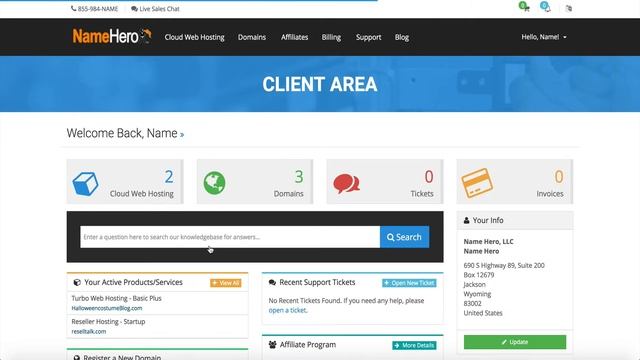The image size is (640, 360).
Task: Open the shopping cart icon
Action: pyautogui.click(x=524, y=7)
